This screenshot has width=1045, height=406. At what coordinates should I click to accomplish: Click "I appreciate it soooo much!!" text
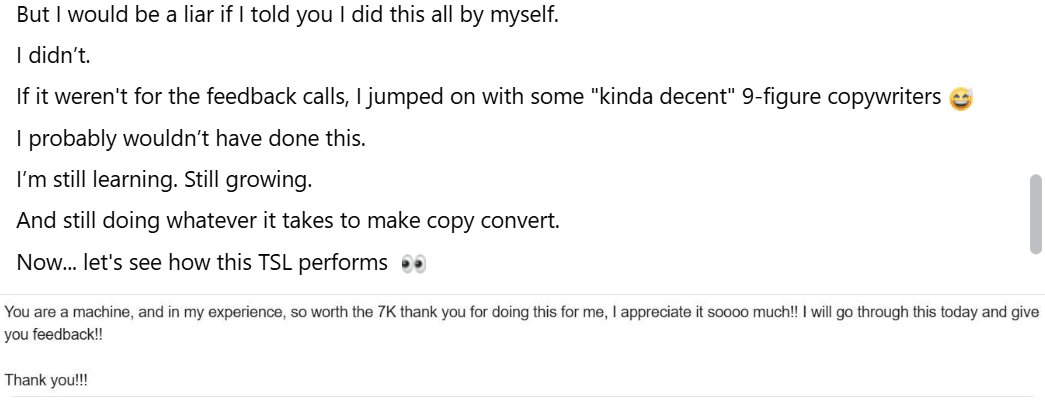click(688, 313)
